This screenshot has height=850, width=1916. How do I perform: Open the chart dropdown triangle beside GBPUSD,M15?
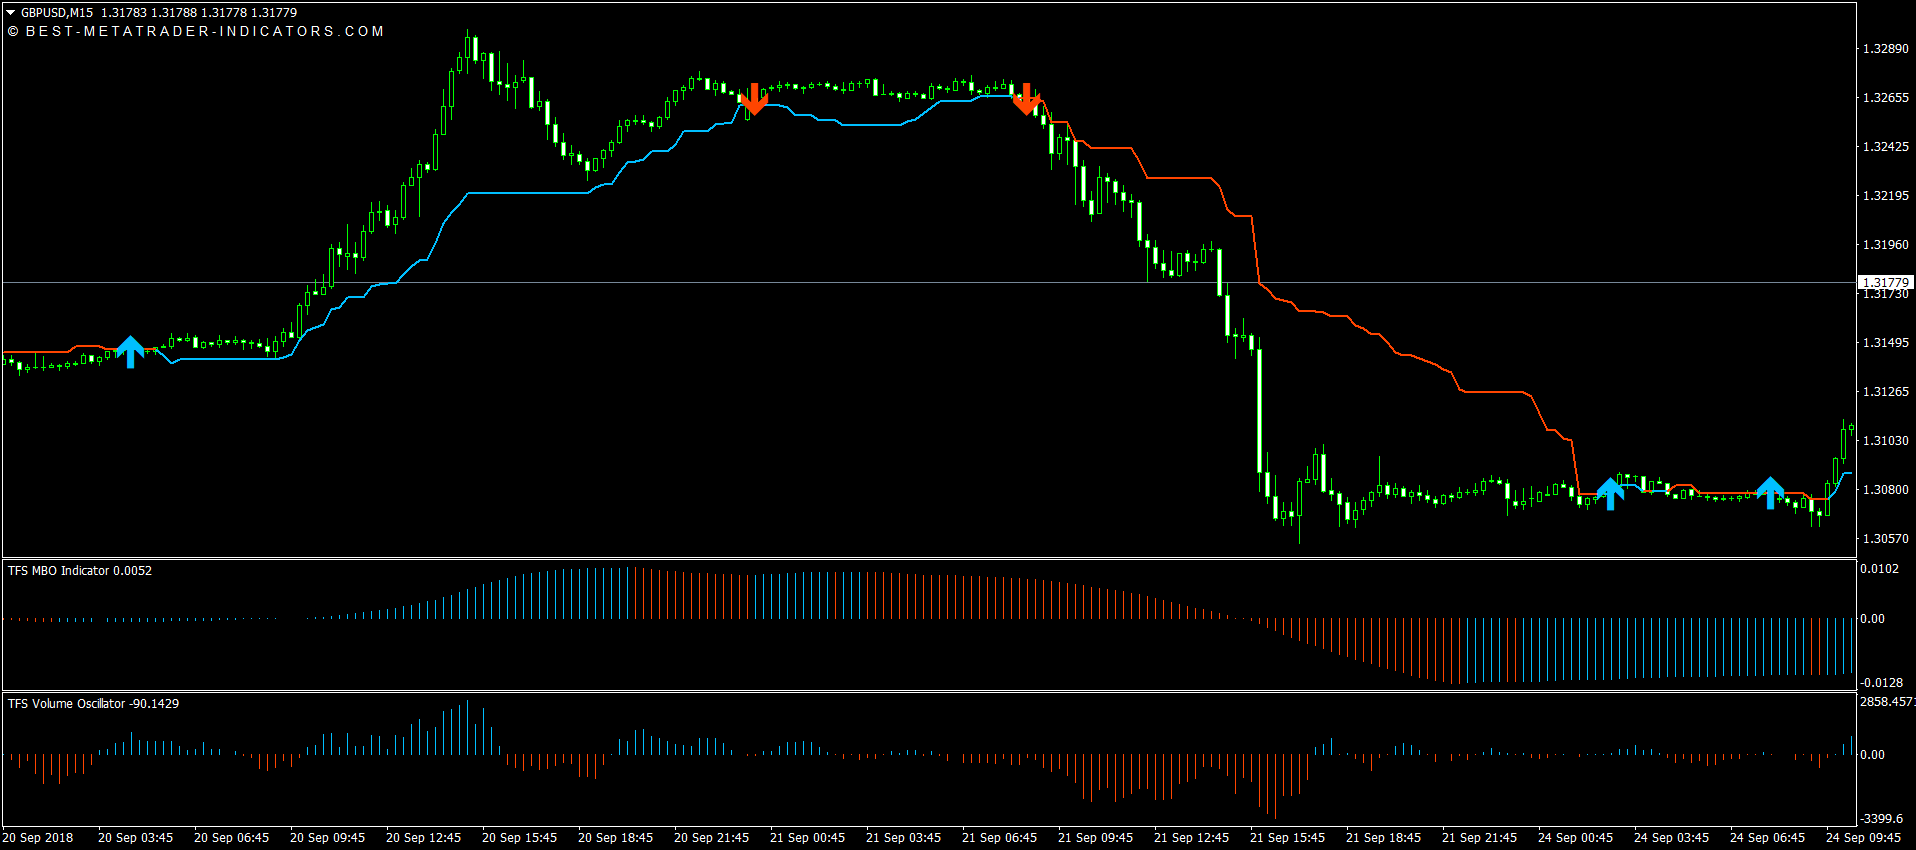(x=11, y=13)
